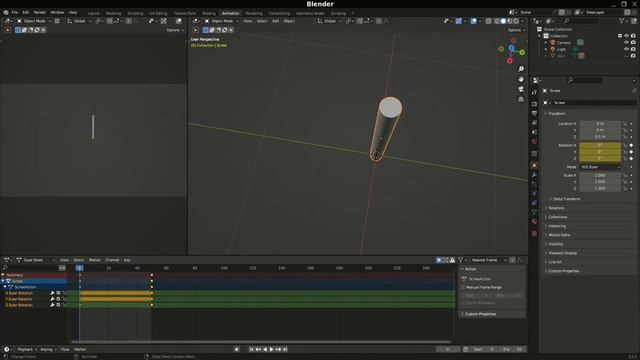Click Rotation X value field
Image resolution: width=640 pixels, height=360 pixels.
(600, 145)
